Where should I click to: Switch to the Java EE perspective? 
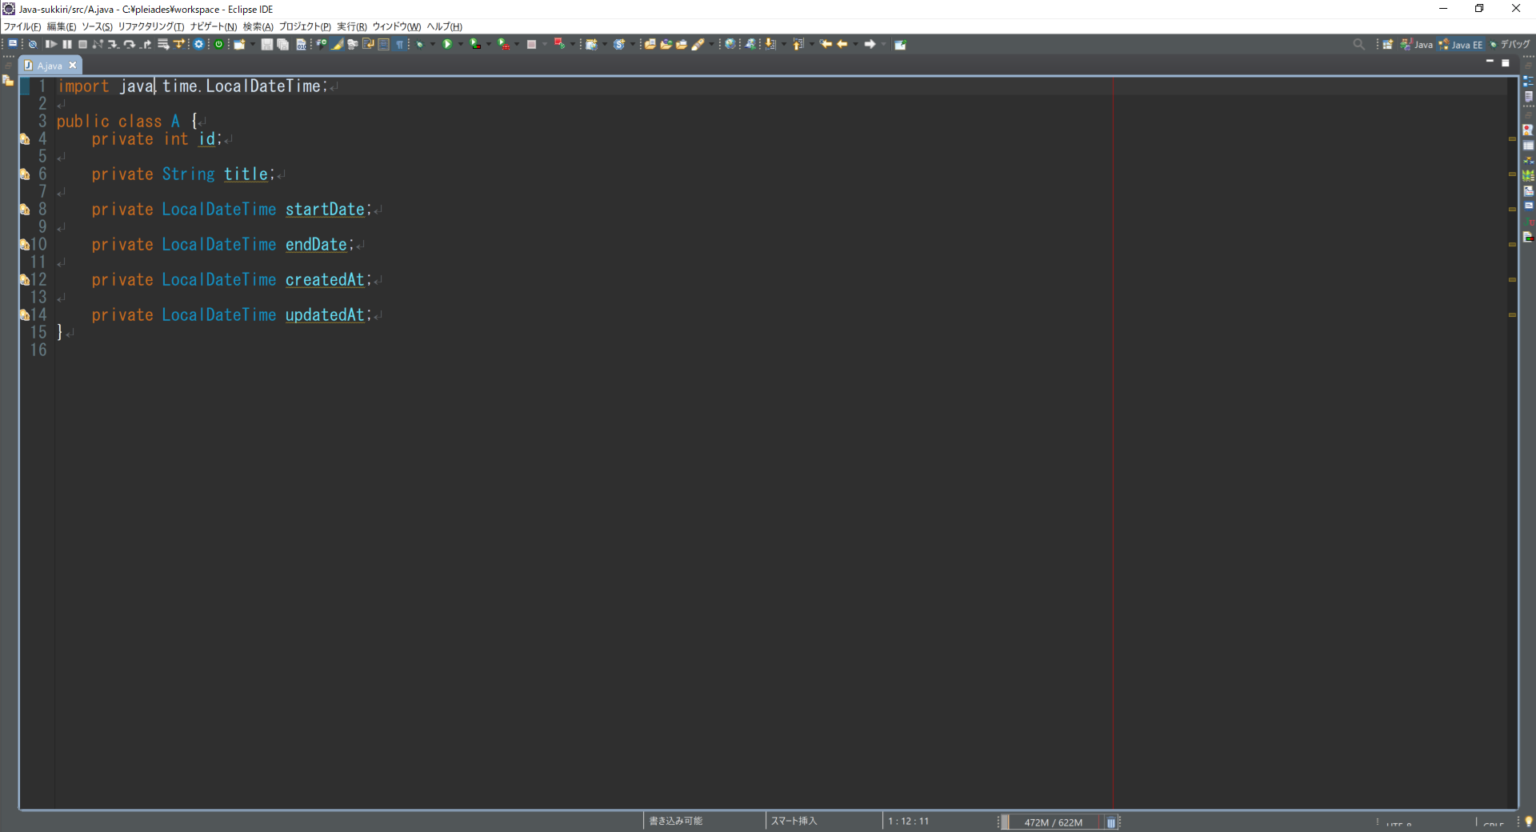point(1460,44)
